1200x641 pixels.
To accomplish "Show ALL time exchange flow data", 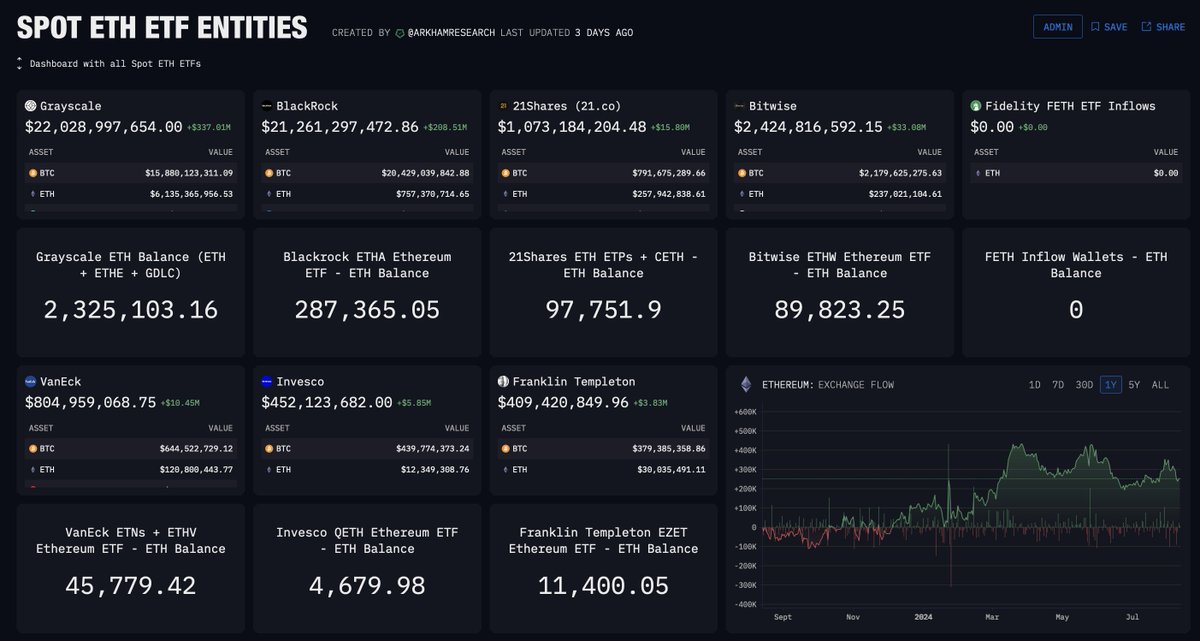I will (x=1160, y=385).
